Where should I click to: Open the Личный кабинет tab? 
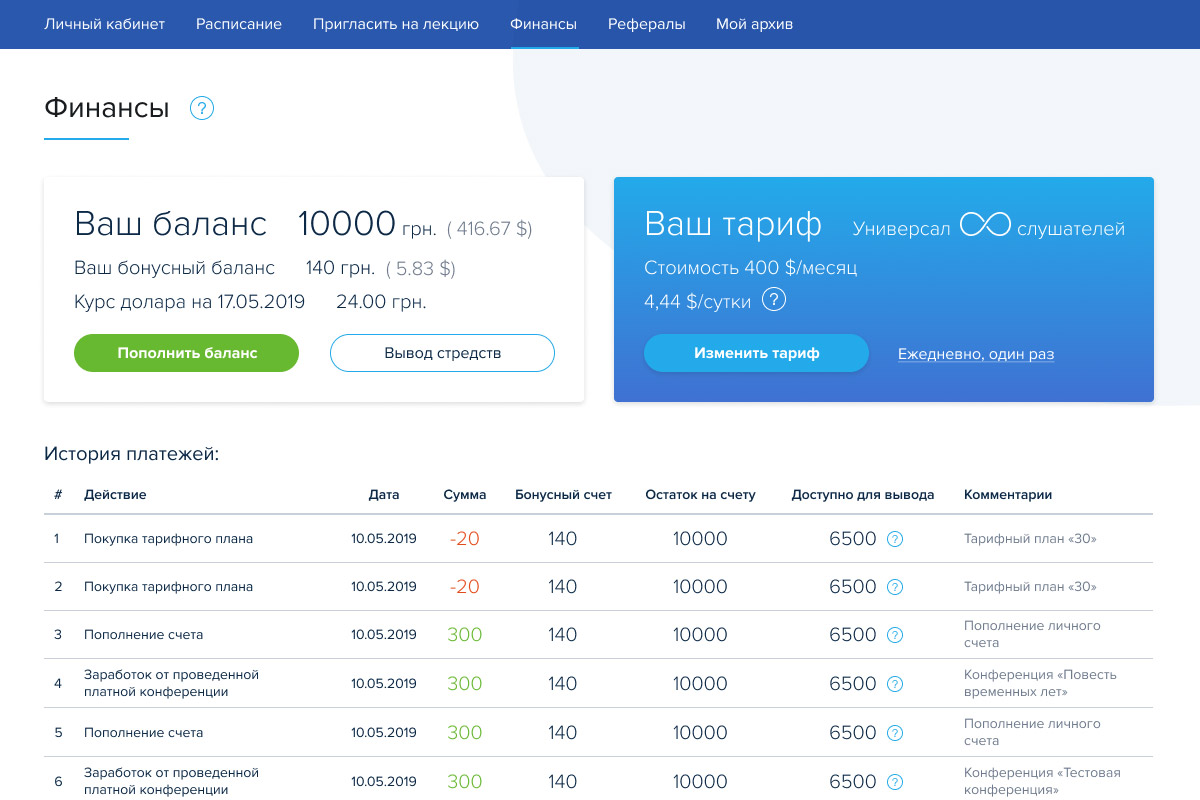point(105,24)
